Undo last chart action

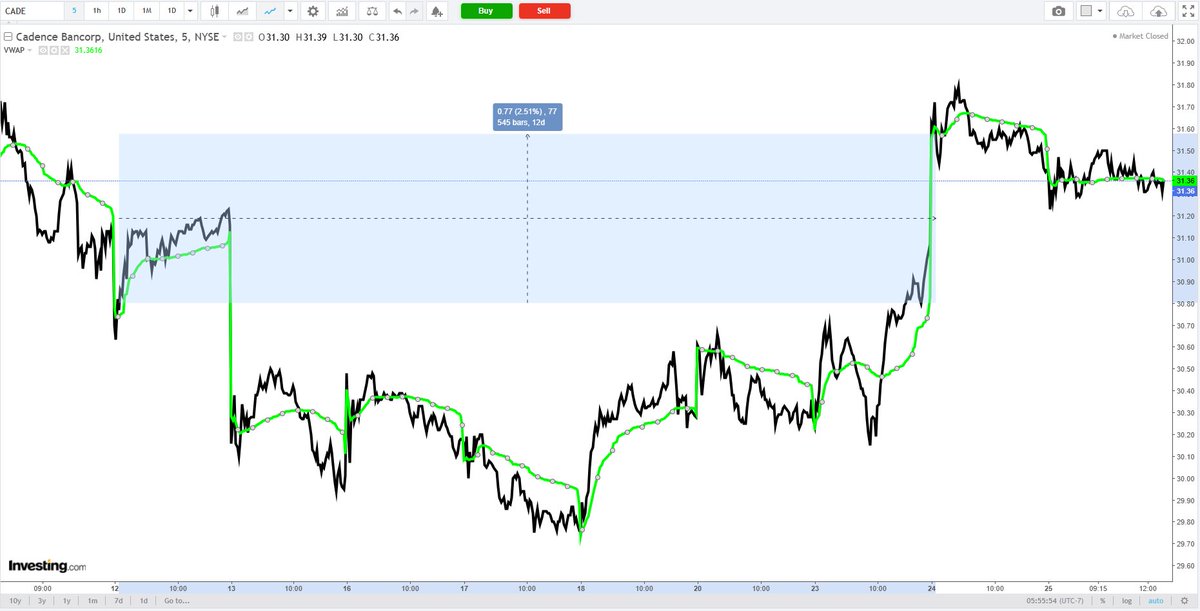pos(397,11)
